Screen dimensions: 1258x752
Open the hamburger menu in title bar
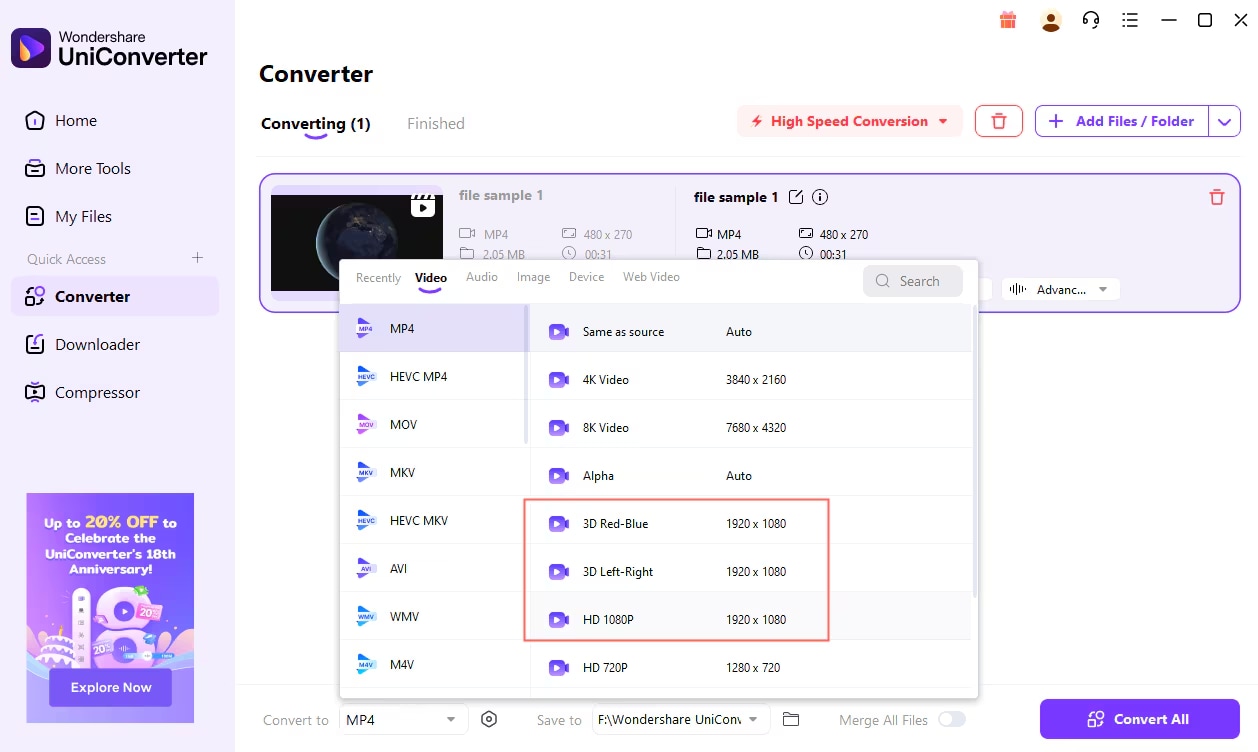tap(1131, 20)
